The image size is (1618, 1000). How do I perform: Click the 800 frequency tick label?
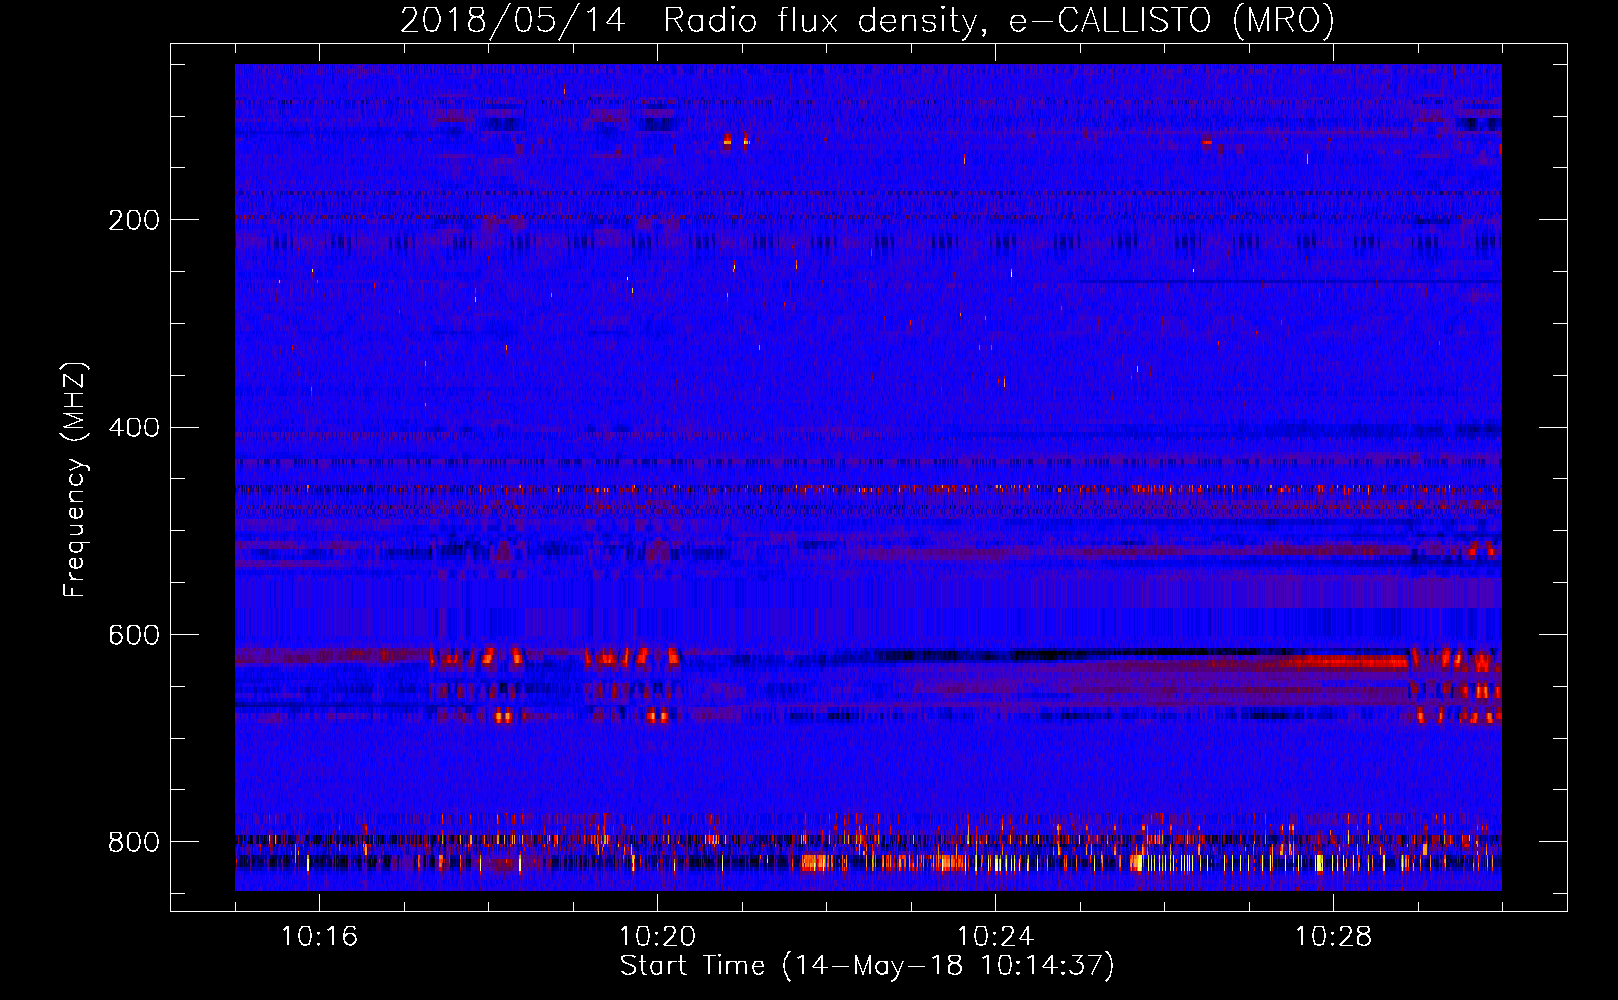[x=134, y=842]
